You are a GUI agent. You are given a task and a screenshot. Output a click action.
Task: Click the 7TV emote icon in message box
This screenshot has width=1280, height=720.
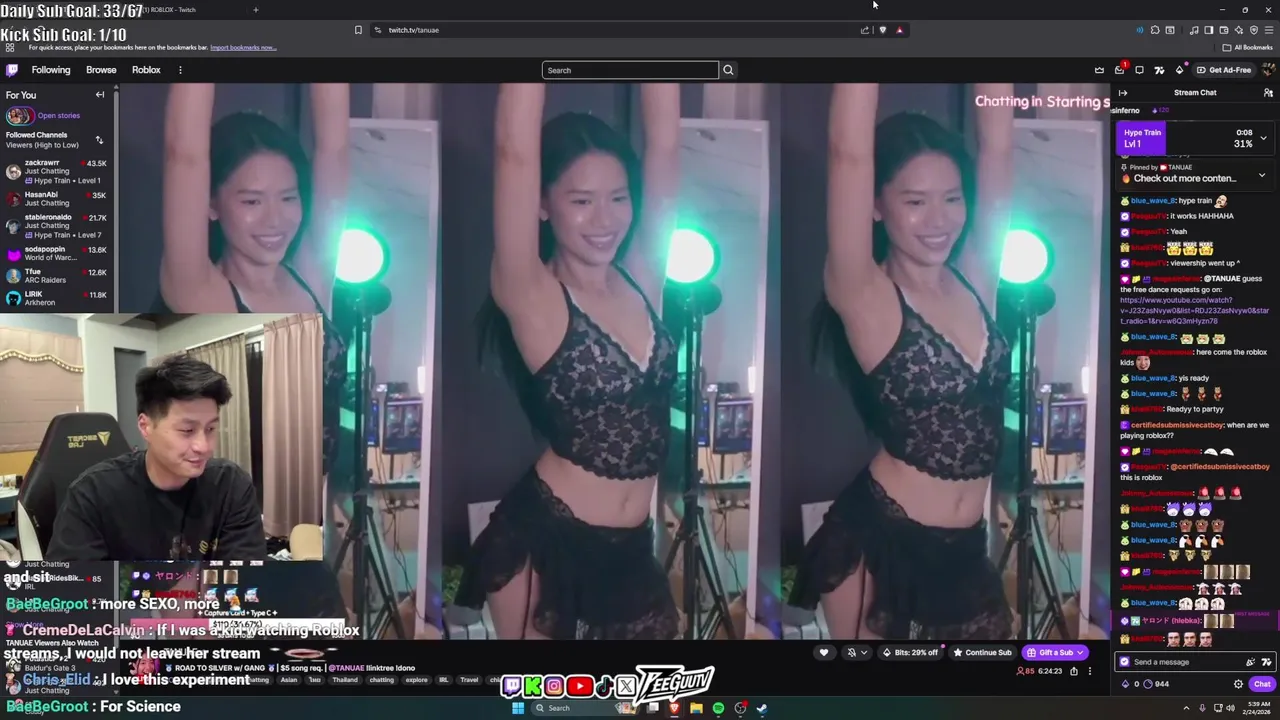(1267, 662)
